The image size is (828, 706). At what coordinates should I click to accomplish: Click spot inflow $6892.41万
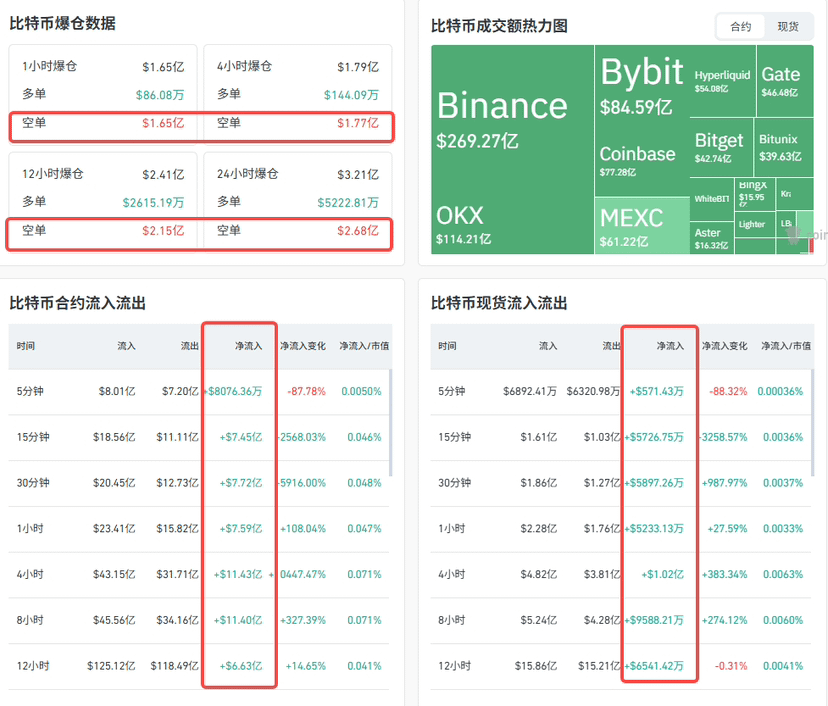[x=530, y=391]
